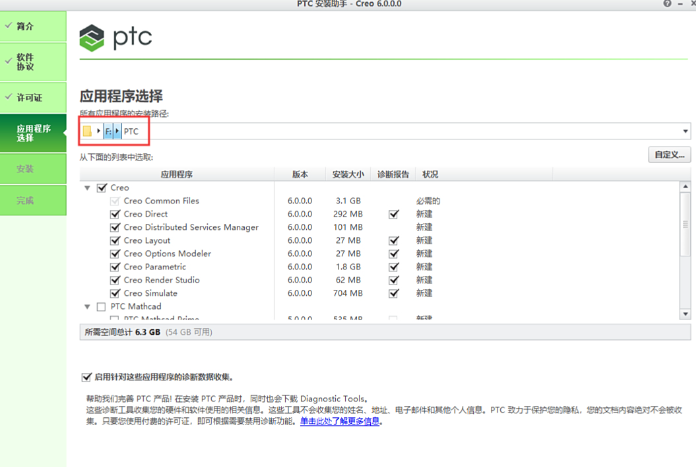The width and height of the screenshot is (696, 467).
Task: Click the folder icon in install path
Action: click(88, 131)
